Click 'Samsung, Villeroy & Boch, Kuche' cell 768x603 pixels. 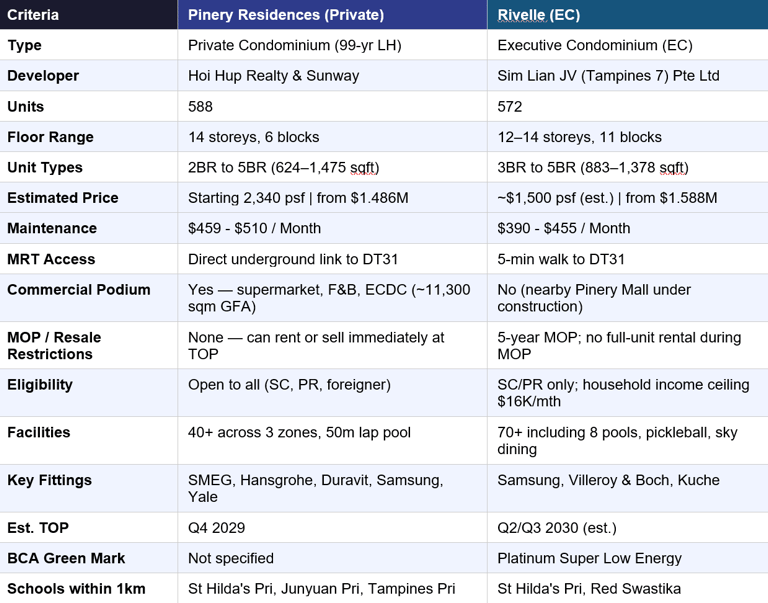coord(628,488)
